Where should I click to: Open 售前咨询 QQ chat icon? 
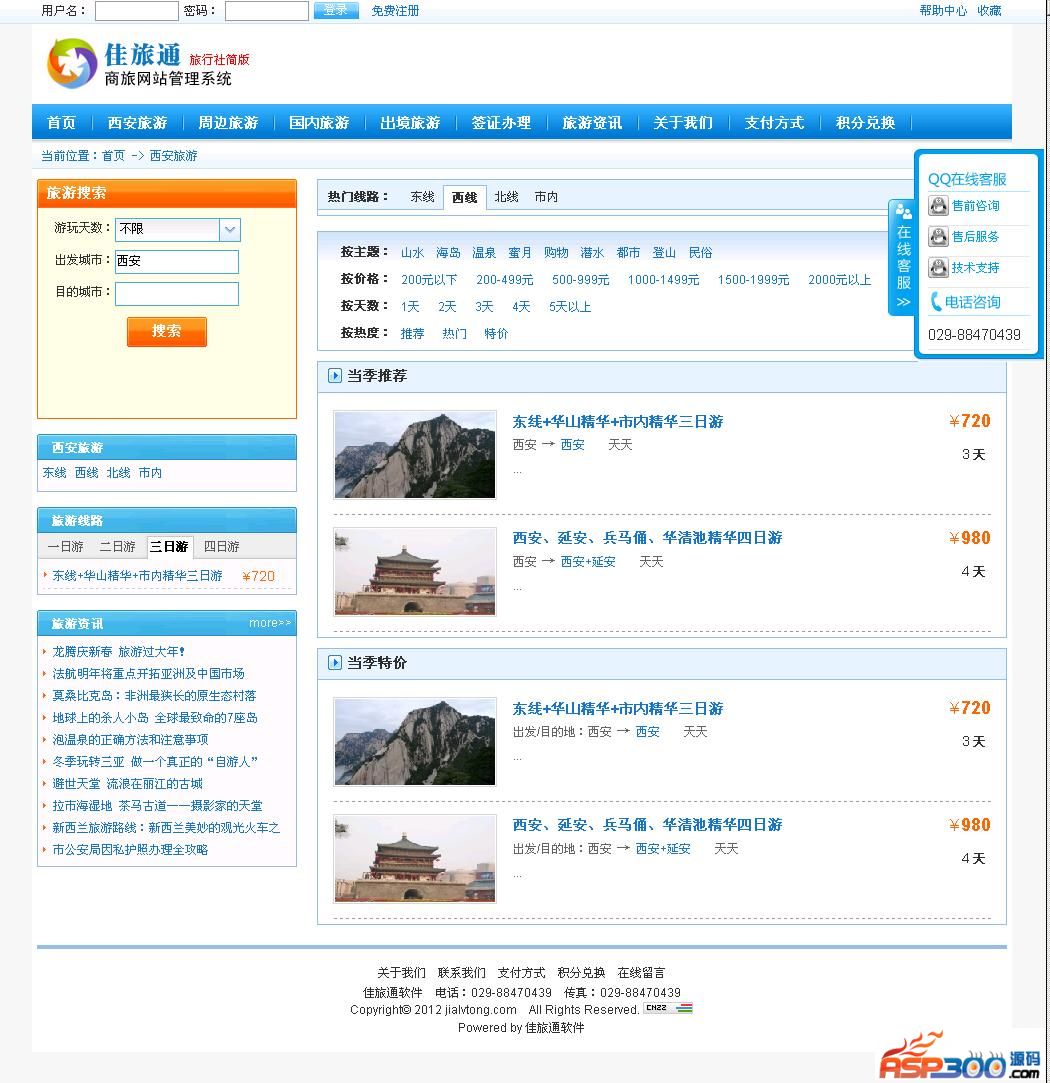[x=937, y=206]
